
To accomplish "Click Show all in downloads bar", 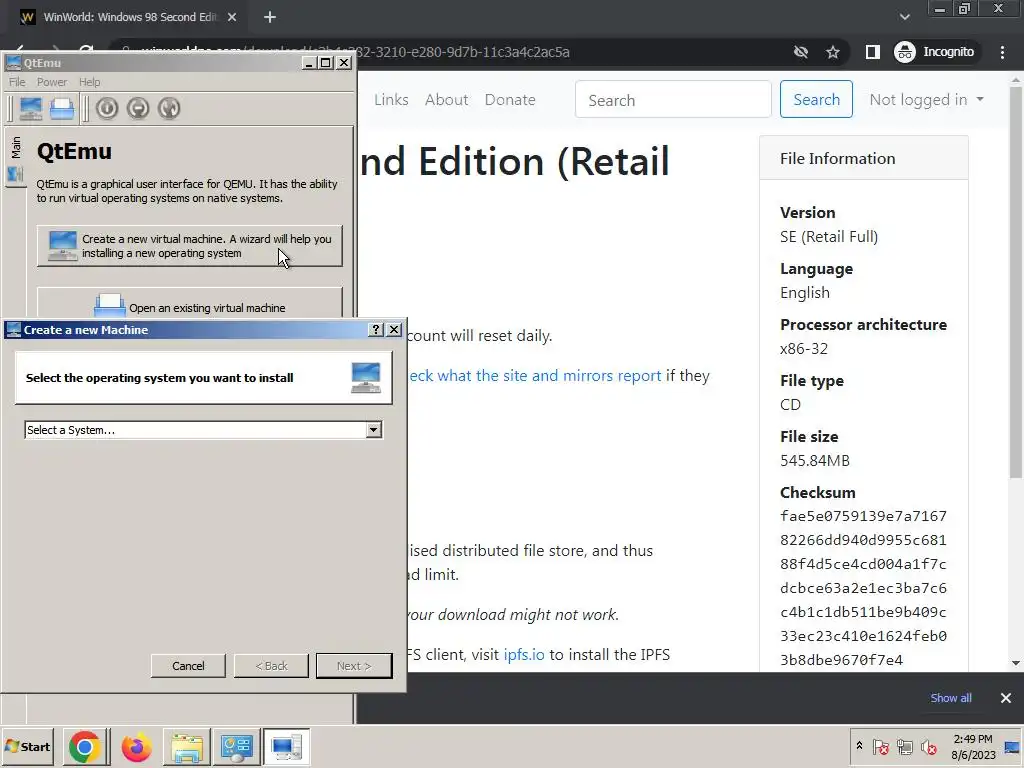I will pos(951,698).
